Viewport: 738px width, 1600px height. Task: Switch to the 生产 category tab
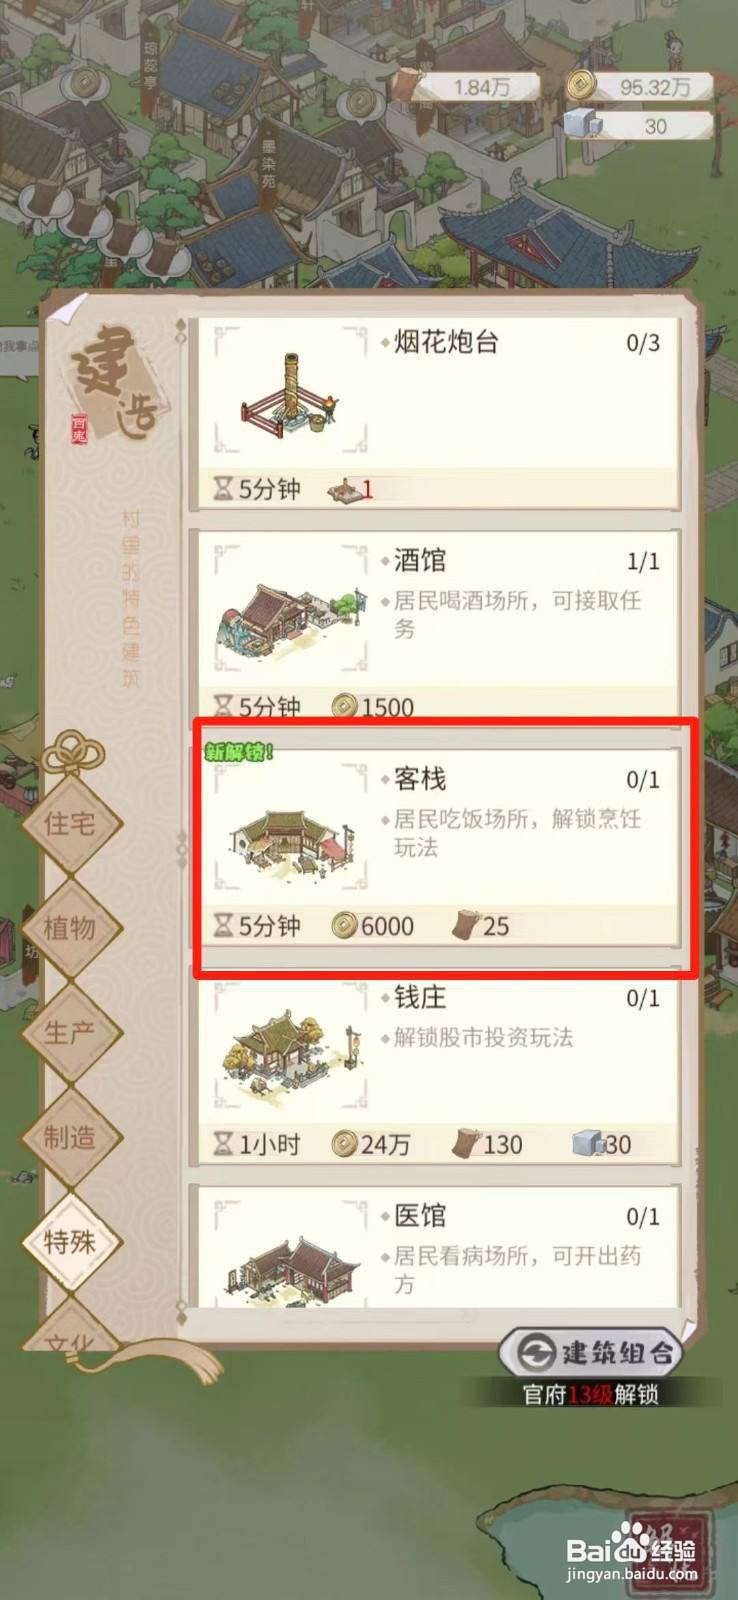(70, 1032)
